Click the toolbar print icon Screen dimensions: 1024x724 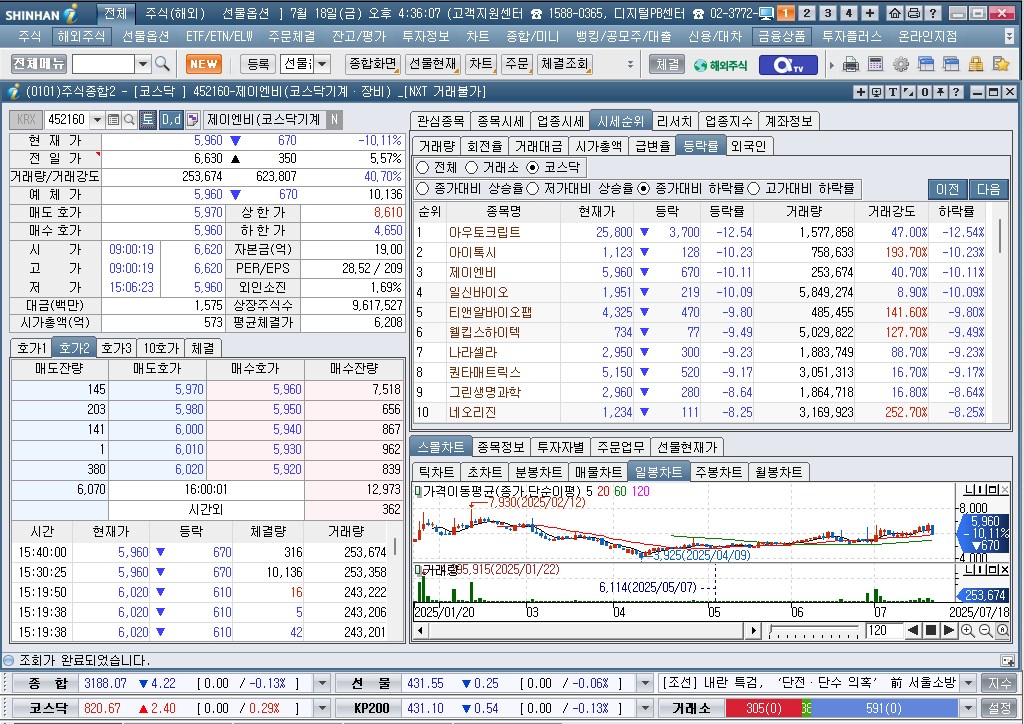(850, 64)
